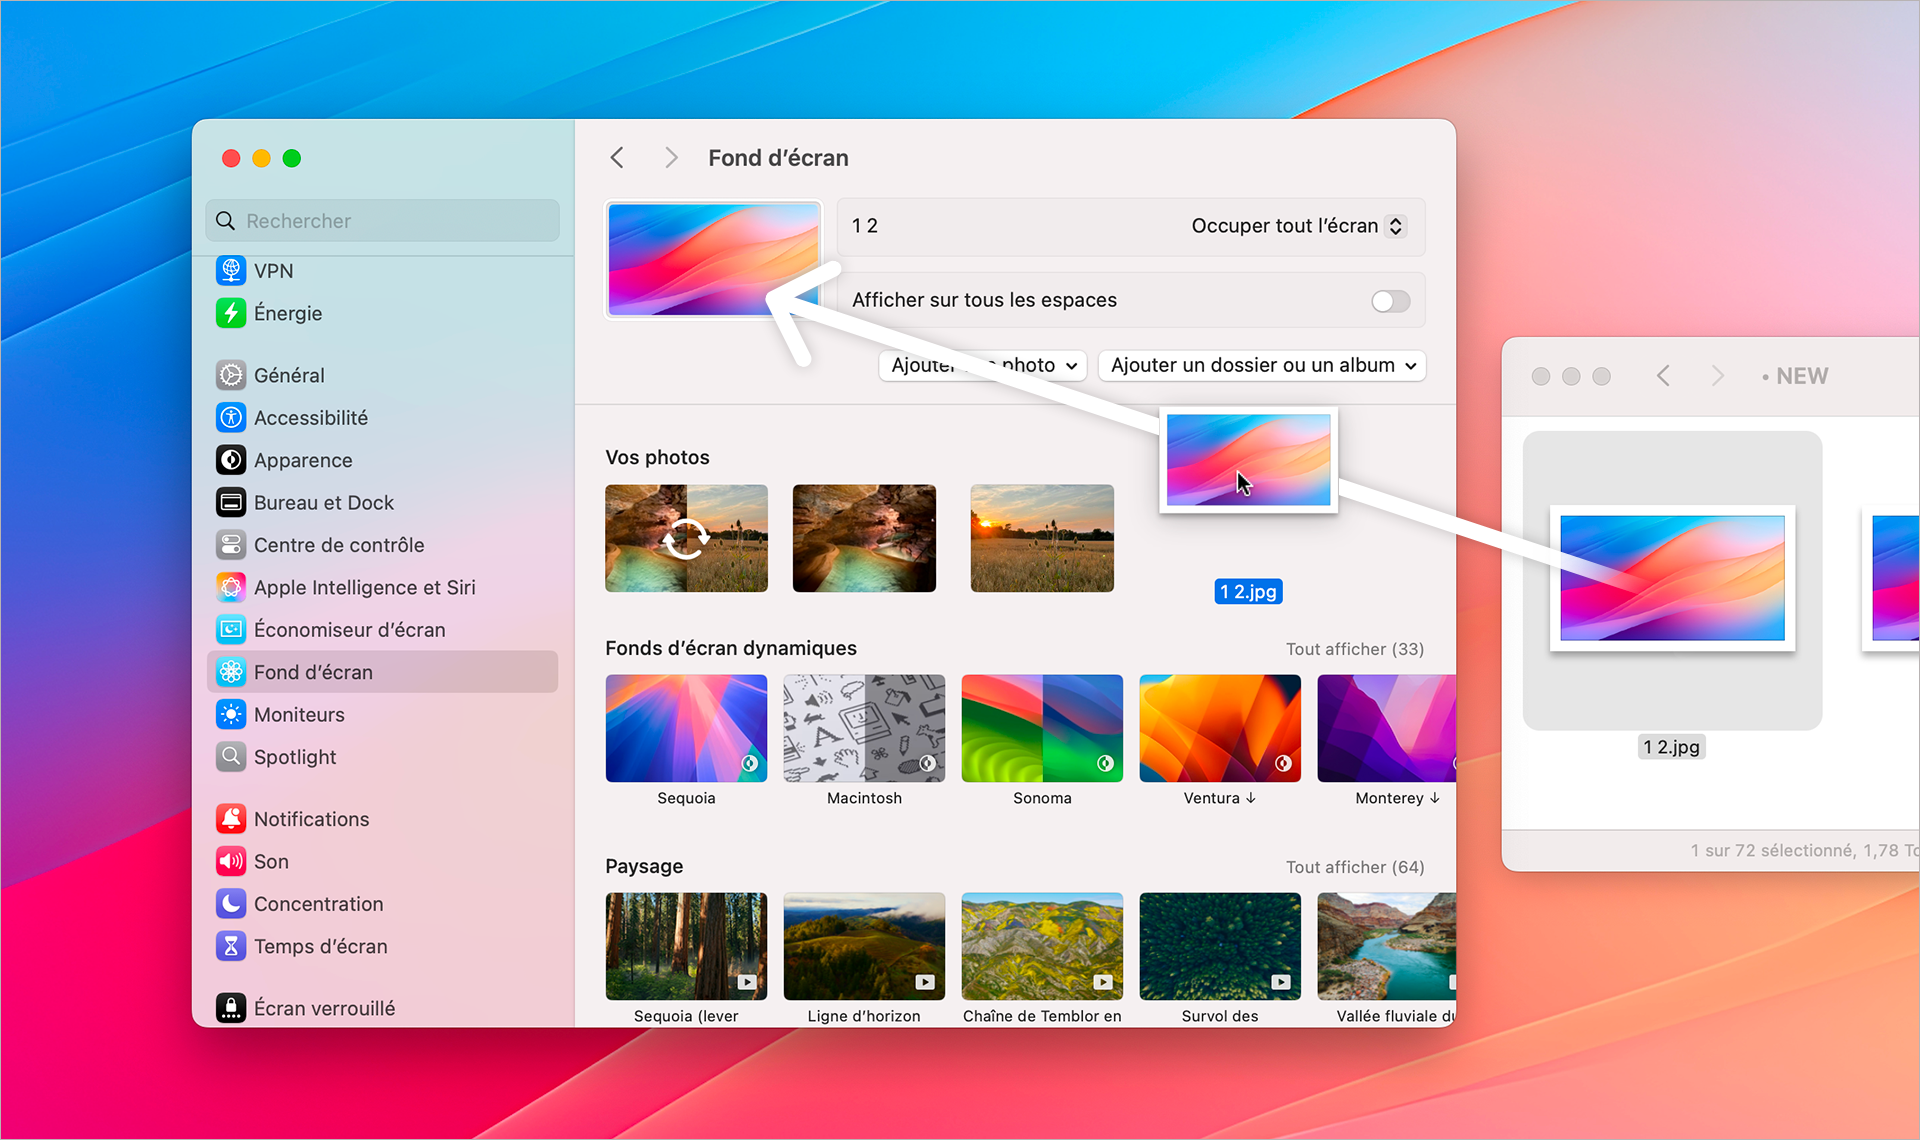Enable Afficher sur tous les espaces
This screenshot has width=1920, height=1140.
click(1389, 300)
